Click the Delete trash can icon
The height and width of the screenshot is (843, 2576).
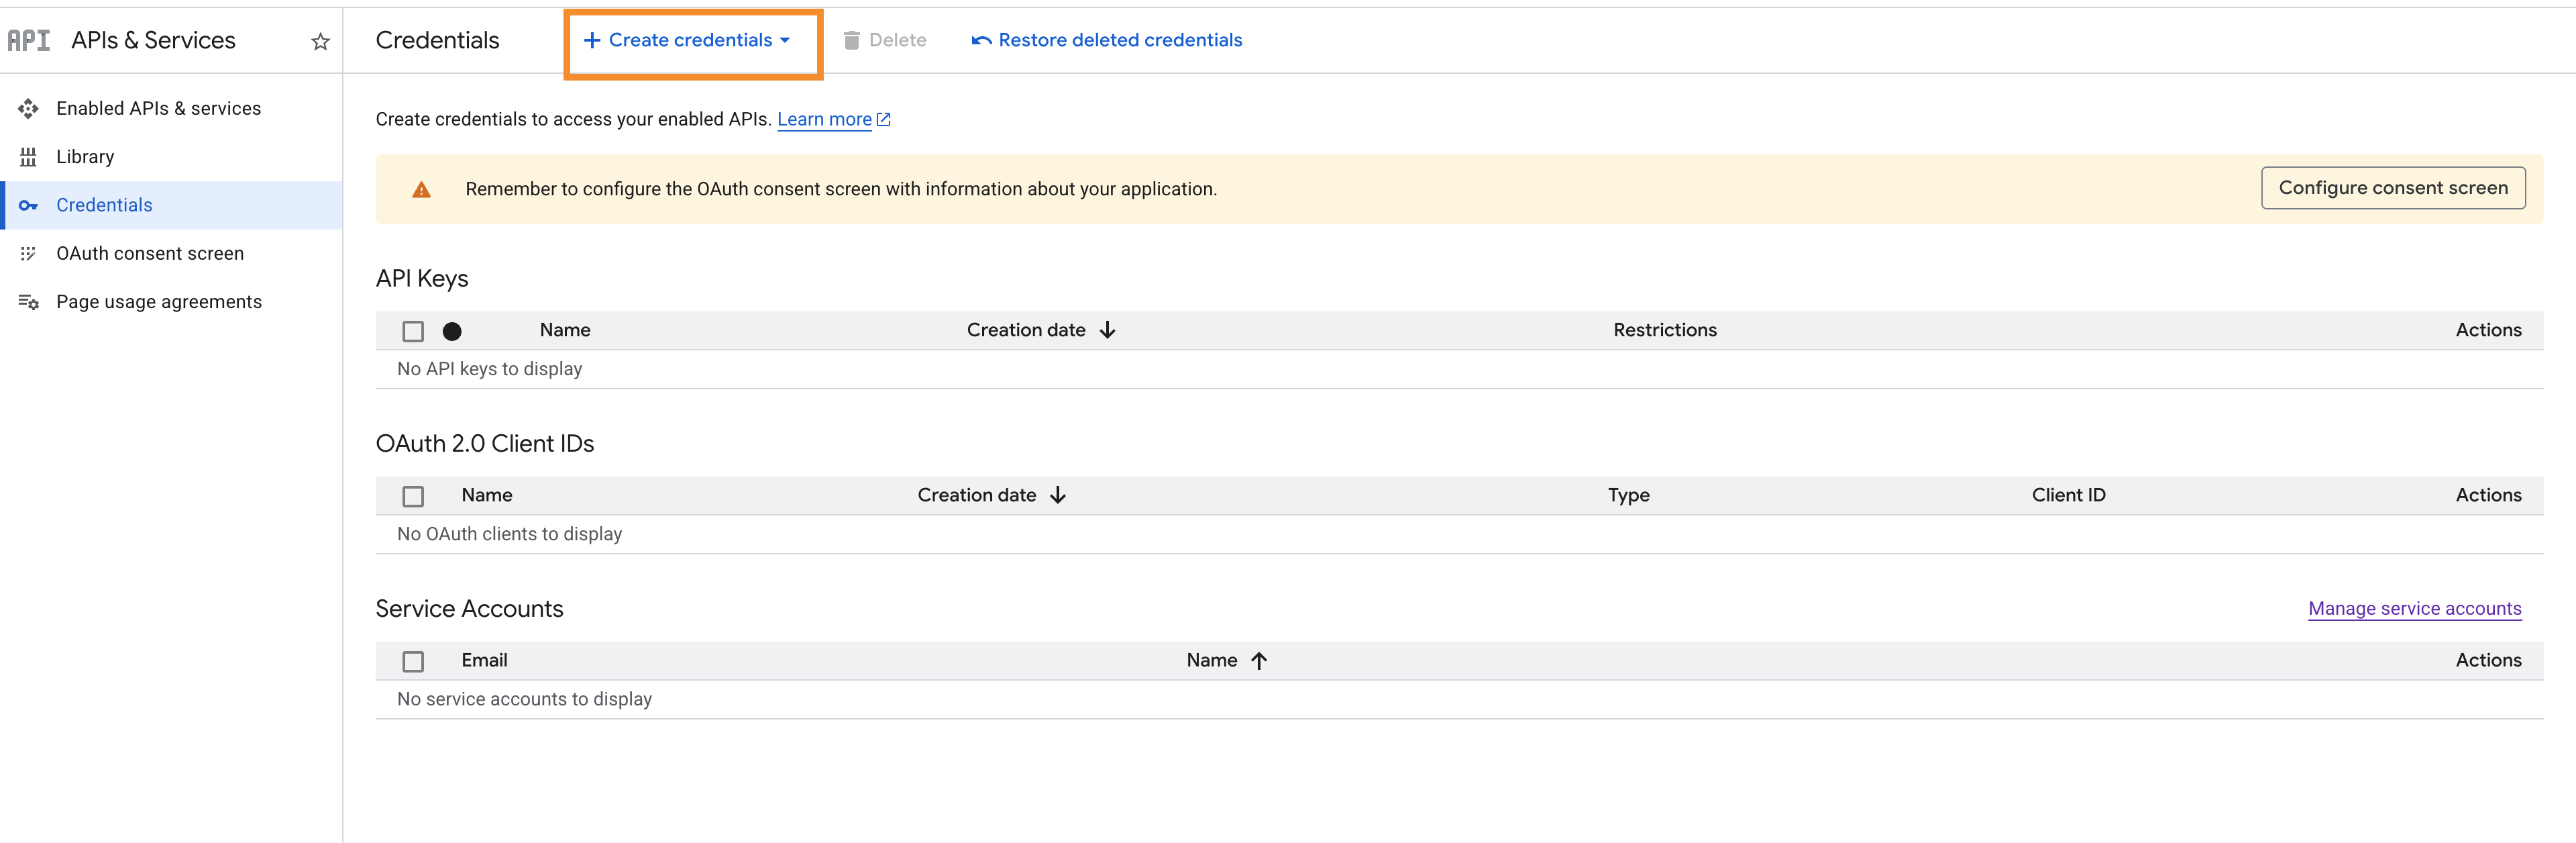(x=852, y=40)
